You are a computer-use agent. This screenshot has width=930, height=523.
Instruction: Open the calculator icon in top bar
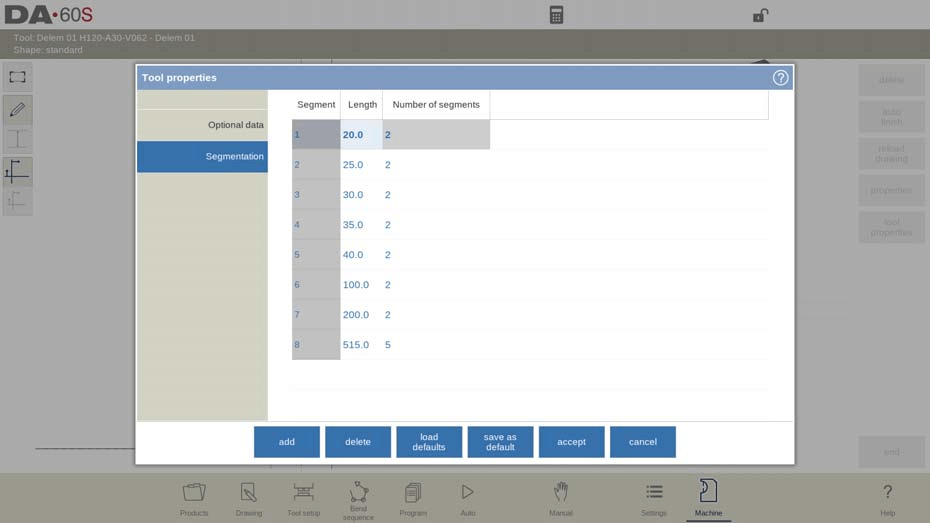pyautogui.click(x=556, y=15)
